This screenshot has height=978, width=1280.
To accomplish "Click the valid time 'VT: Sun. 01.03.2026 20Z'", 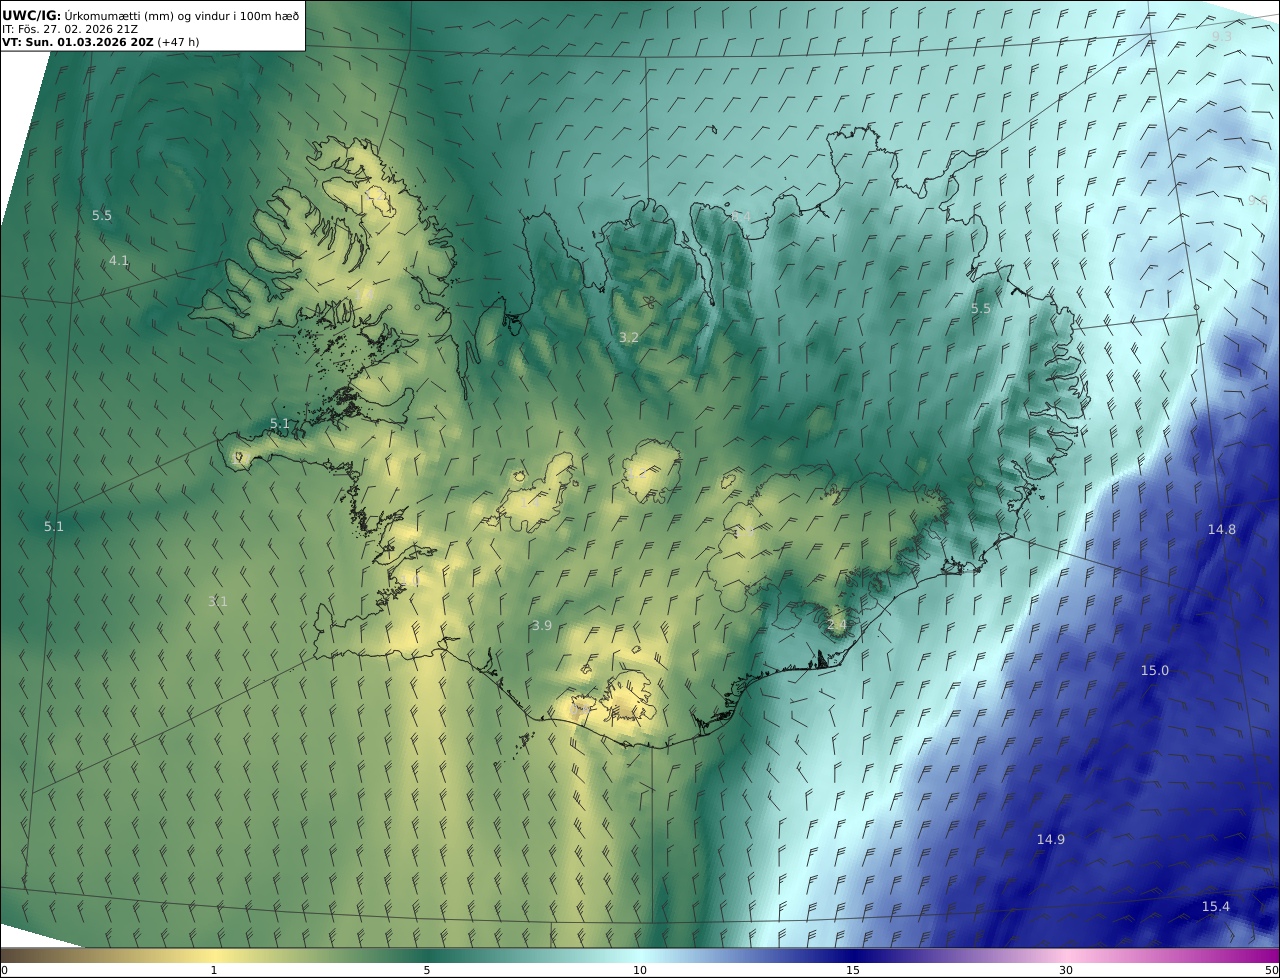I will coord(78,42).
